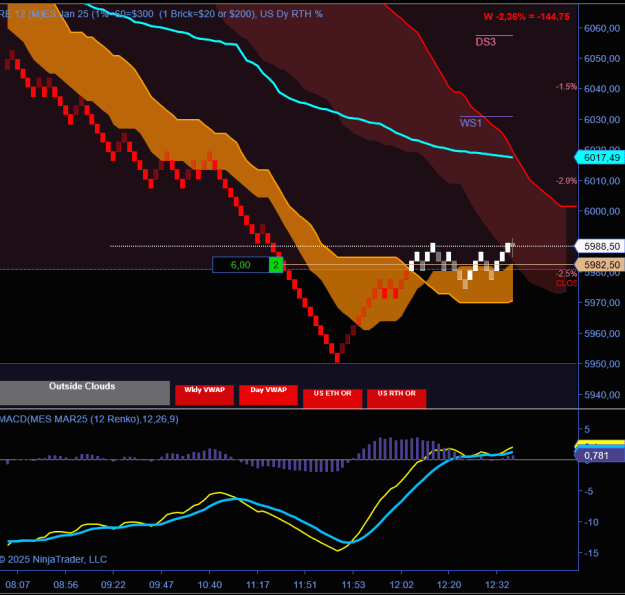Click the WS1 level label

tap(471, 123)
